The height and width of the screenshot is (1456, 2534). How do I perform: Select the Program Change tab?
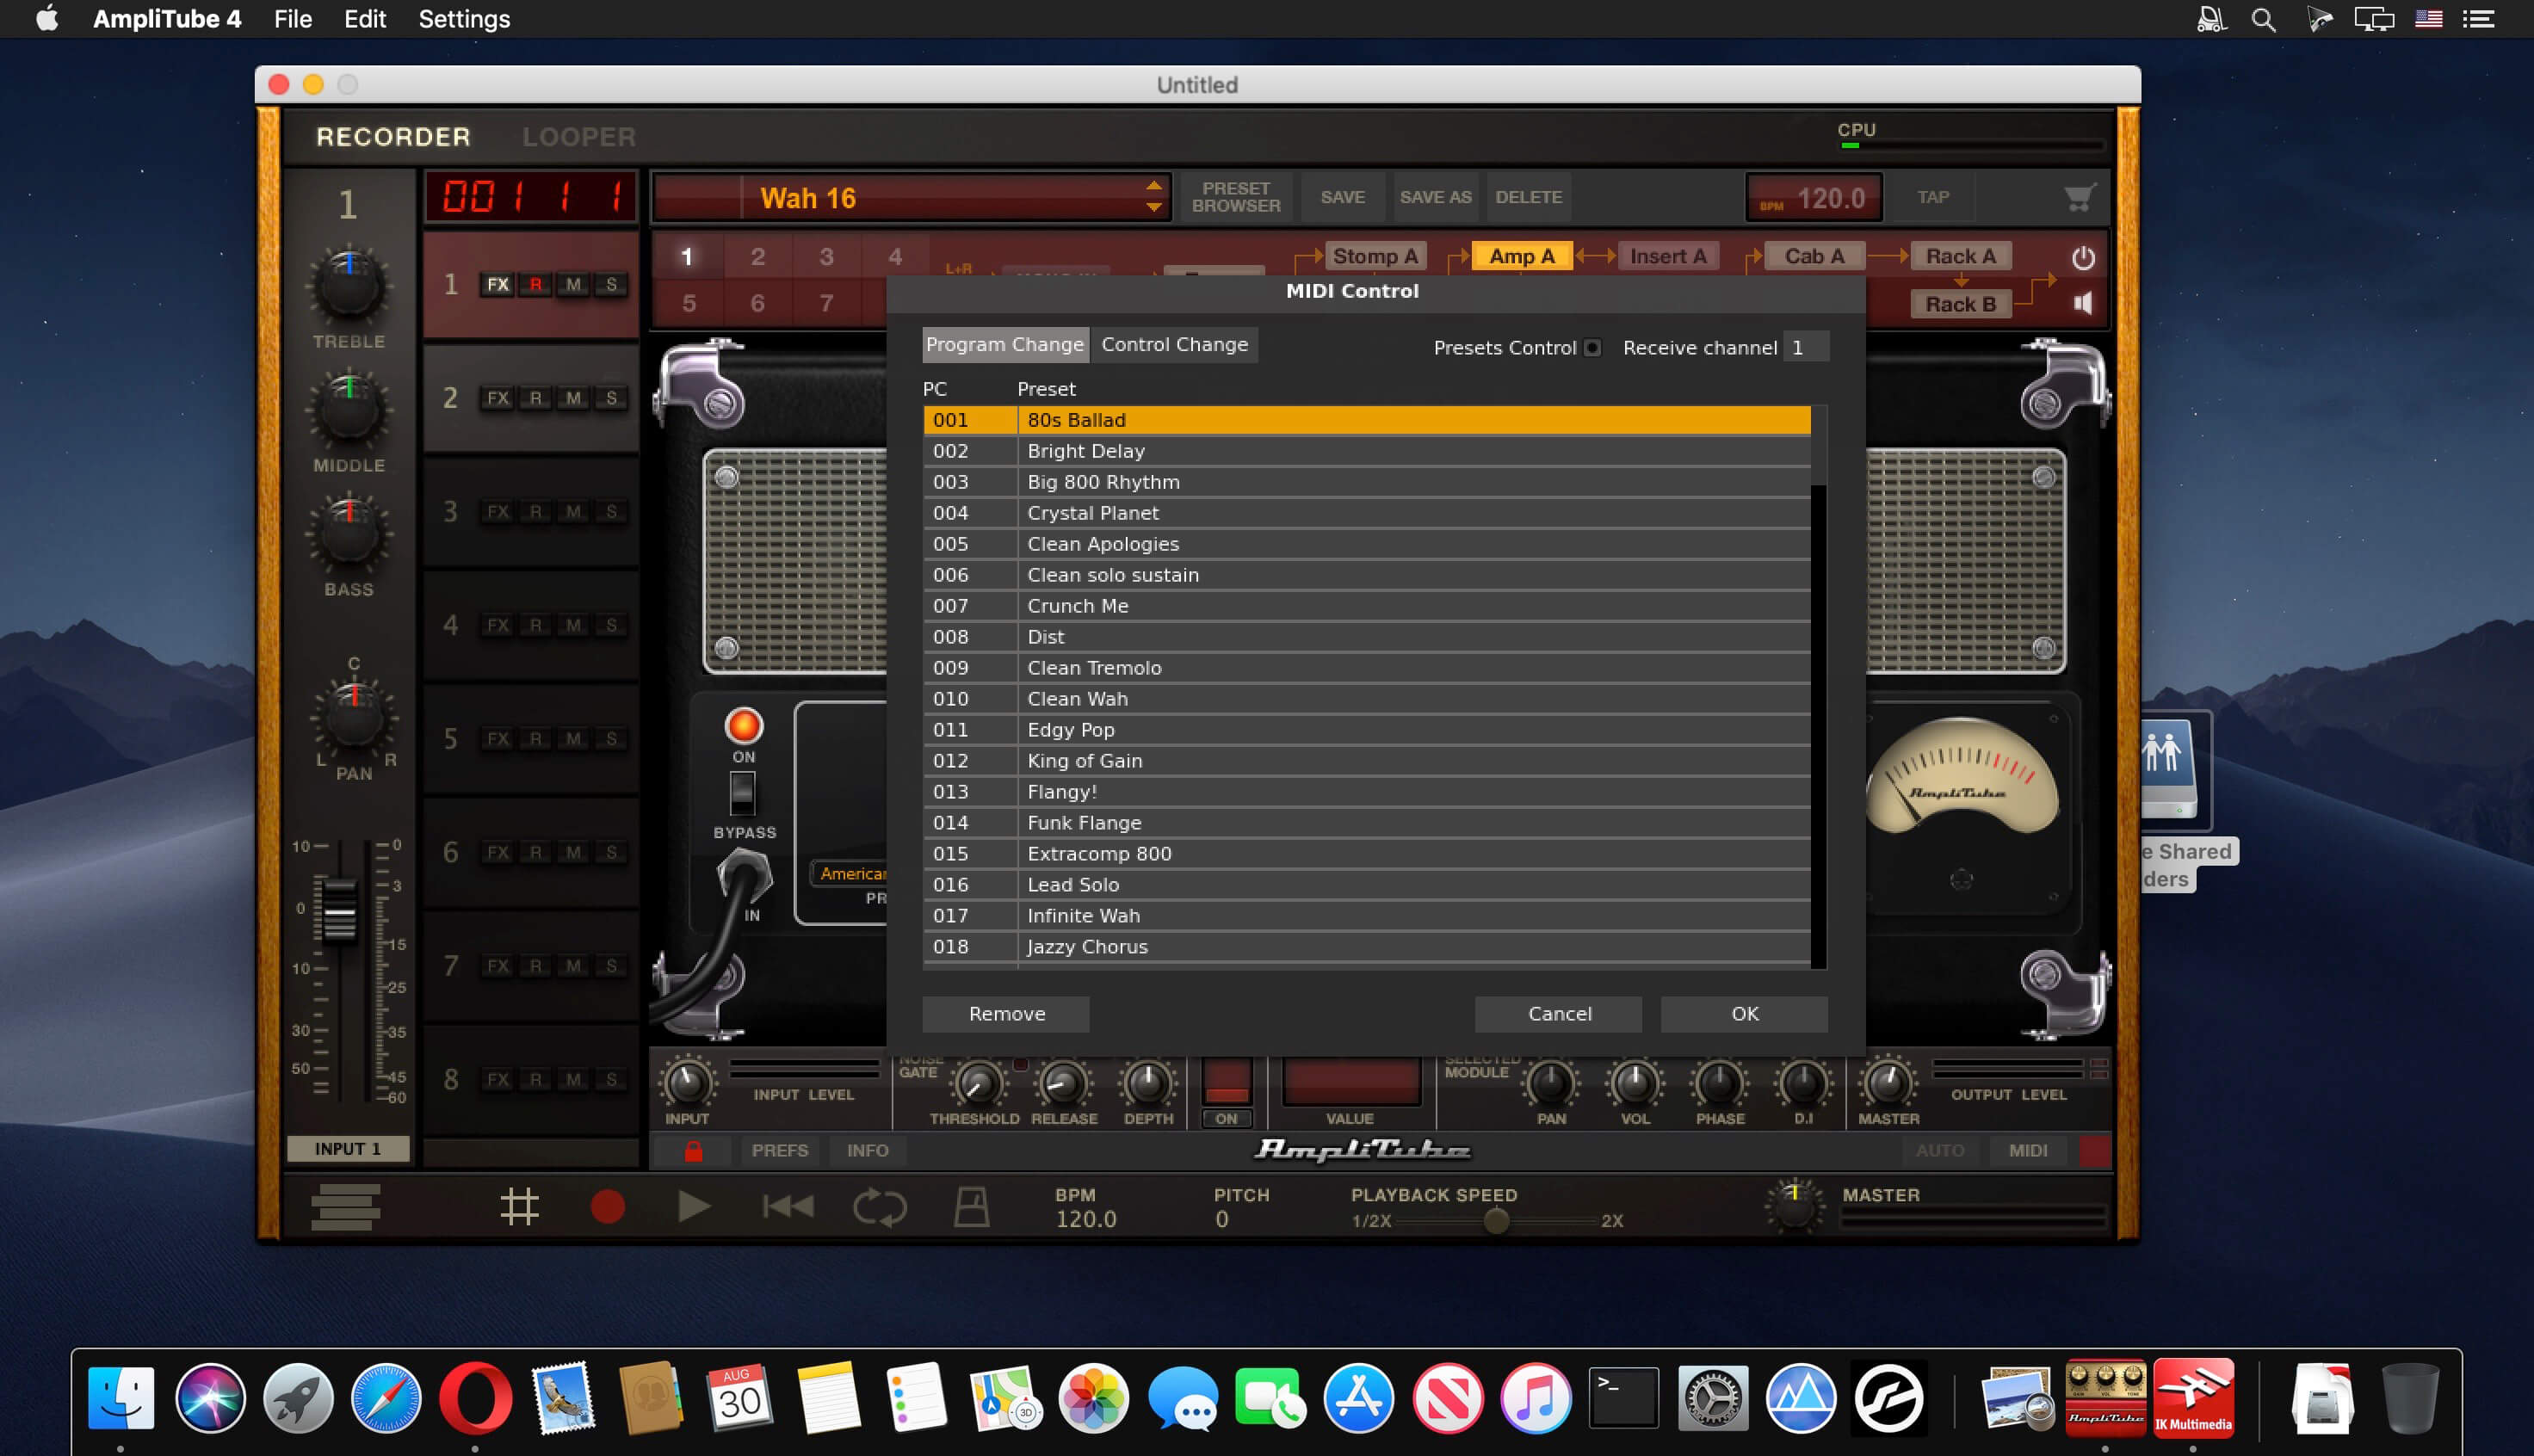click(x=1005, y=345)
